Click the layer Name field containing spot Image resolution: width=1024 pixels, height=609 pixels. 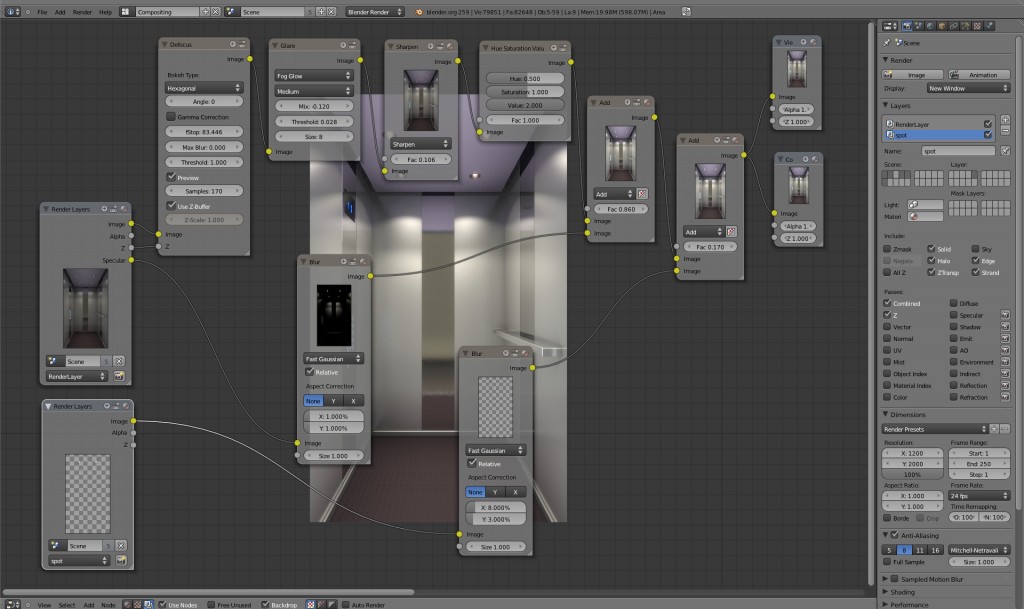tap(958, 151)
